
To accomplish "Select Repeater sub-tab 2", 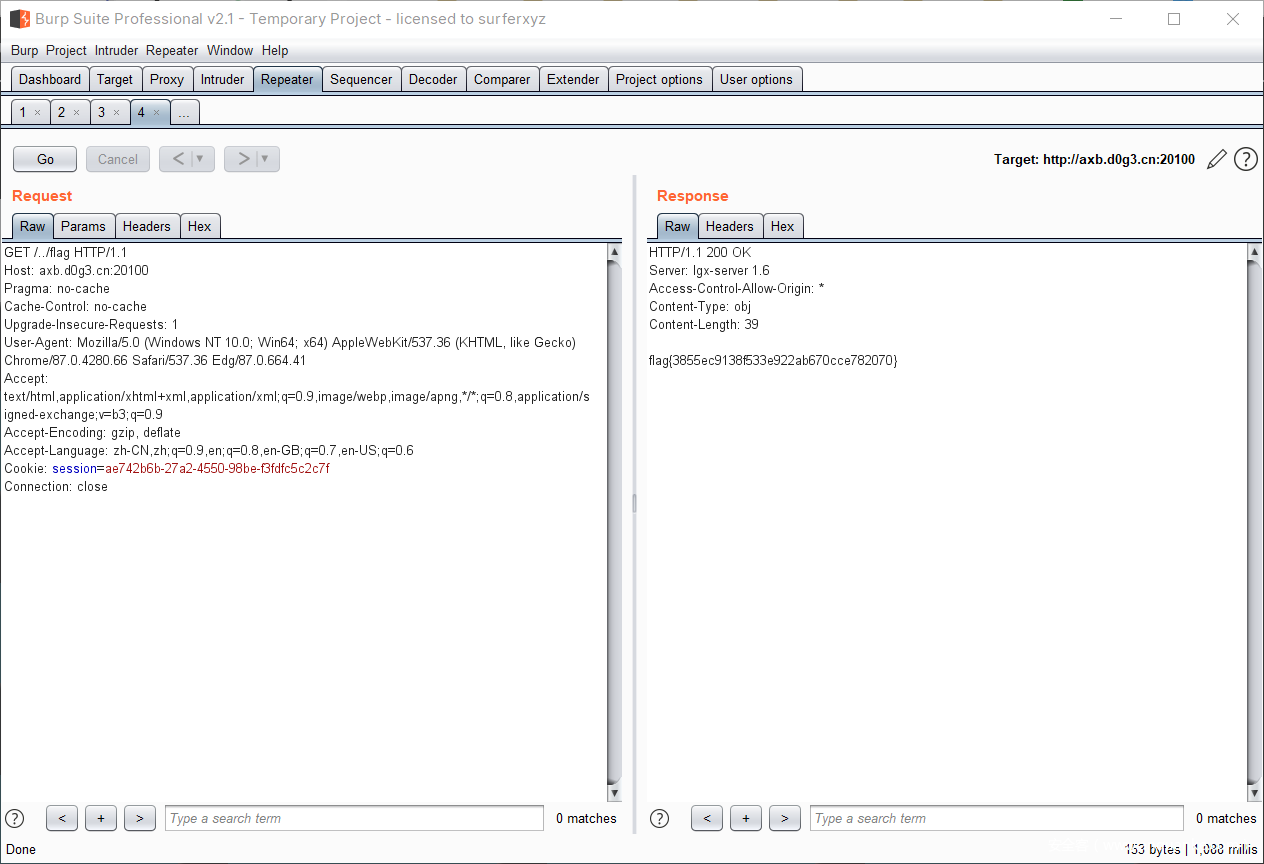I will click(x=61, y=112).
